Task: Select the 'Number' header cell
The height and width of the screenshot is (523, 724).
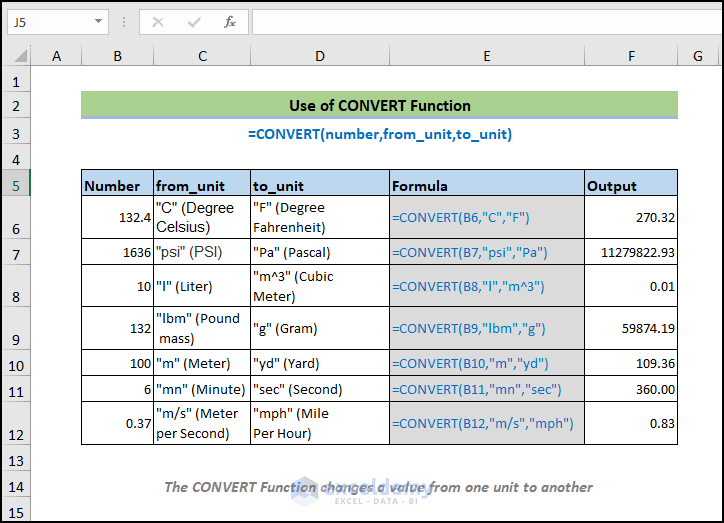Action: click(117, 183)
